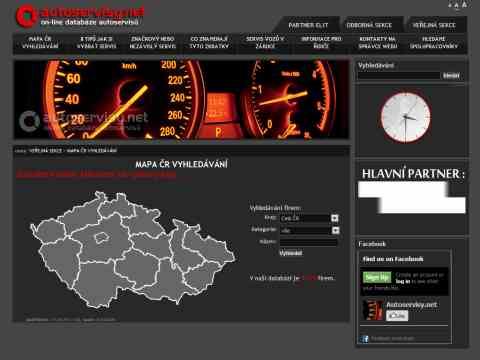Click the Facebook Like button
The image size is (480, 360).
tap(397, 315)
